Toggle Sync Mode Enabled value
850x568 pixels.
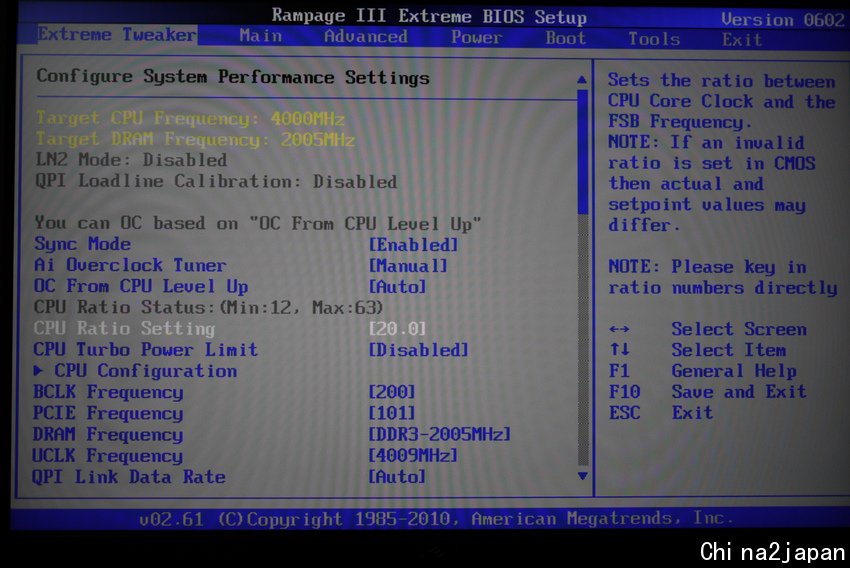coord(414,244)
